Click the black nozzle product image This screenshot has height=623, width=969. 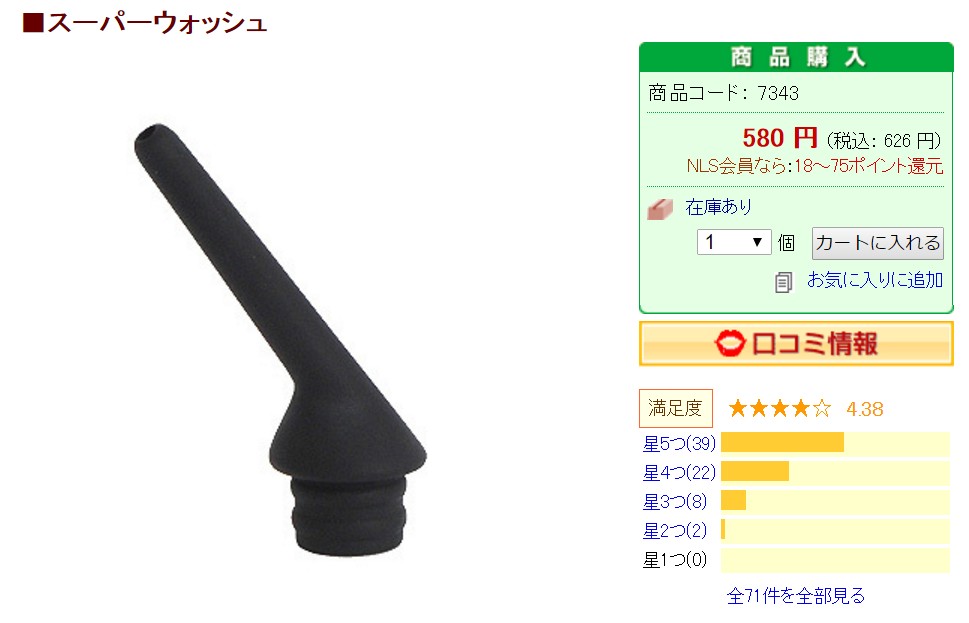[280, 339]
